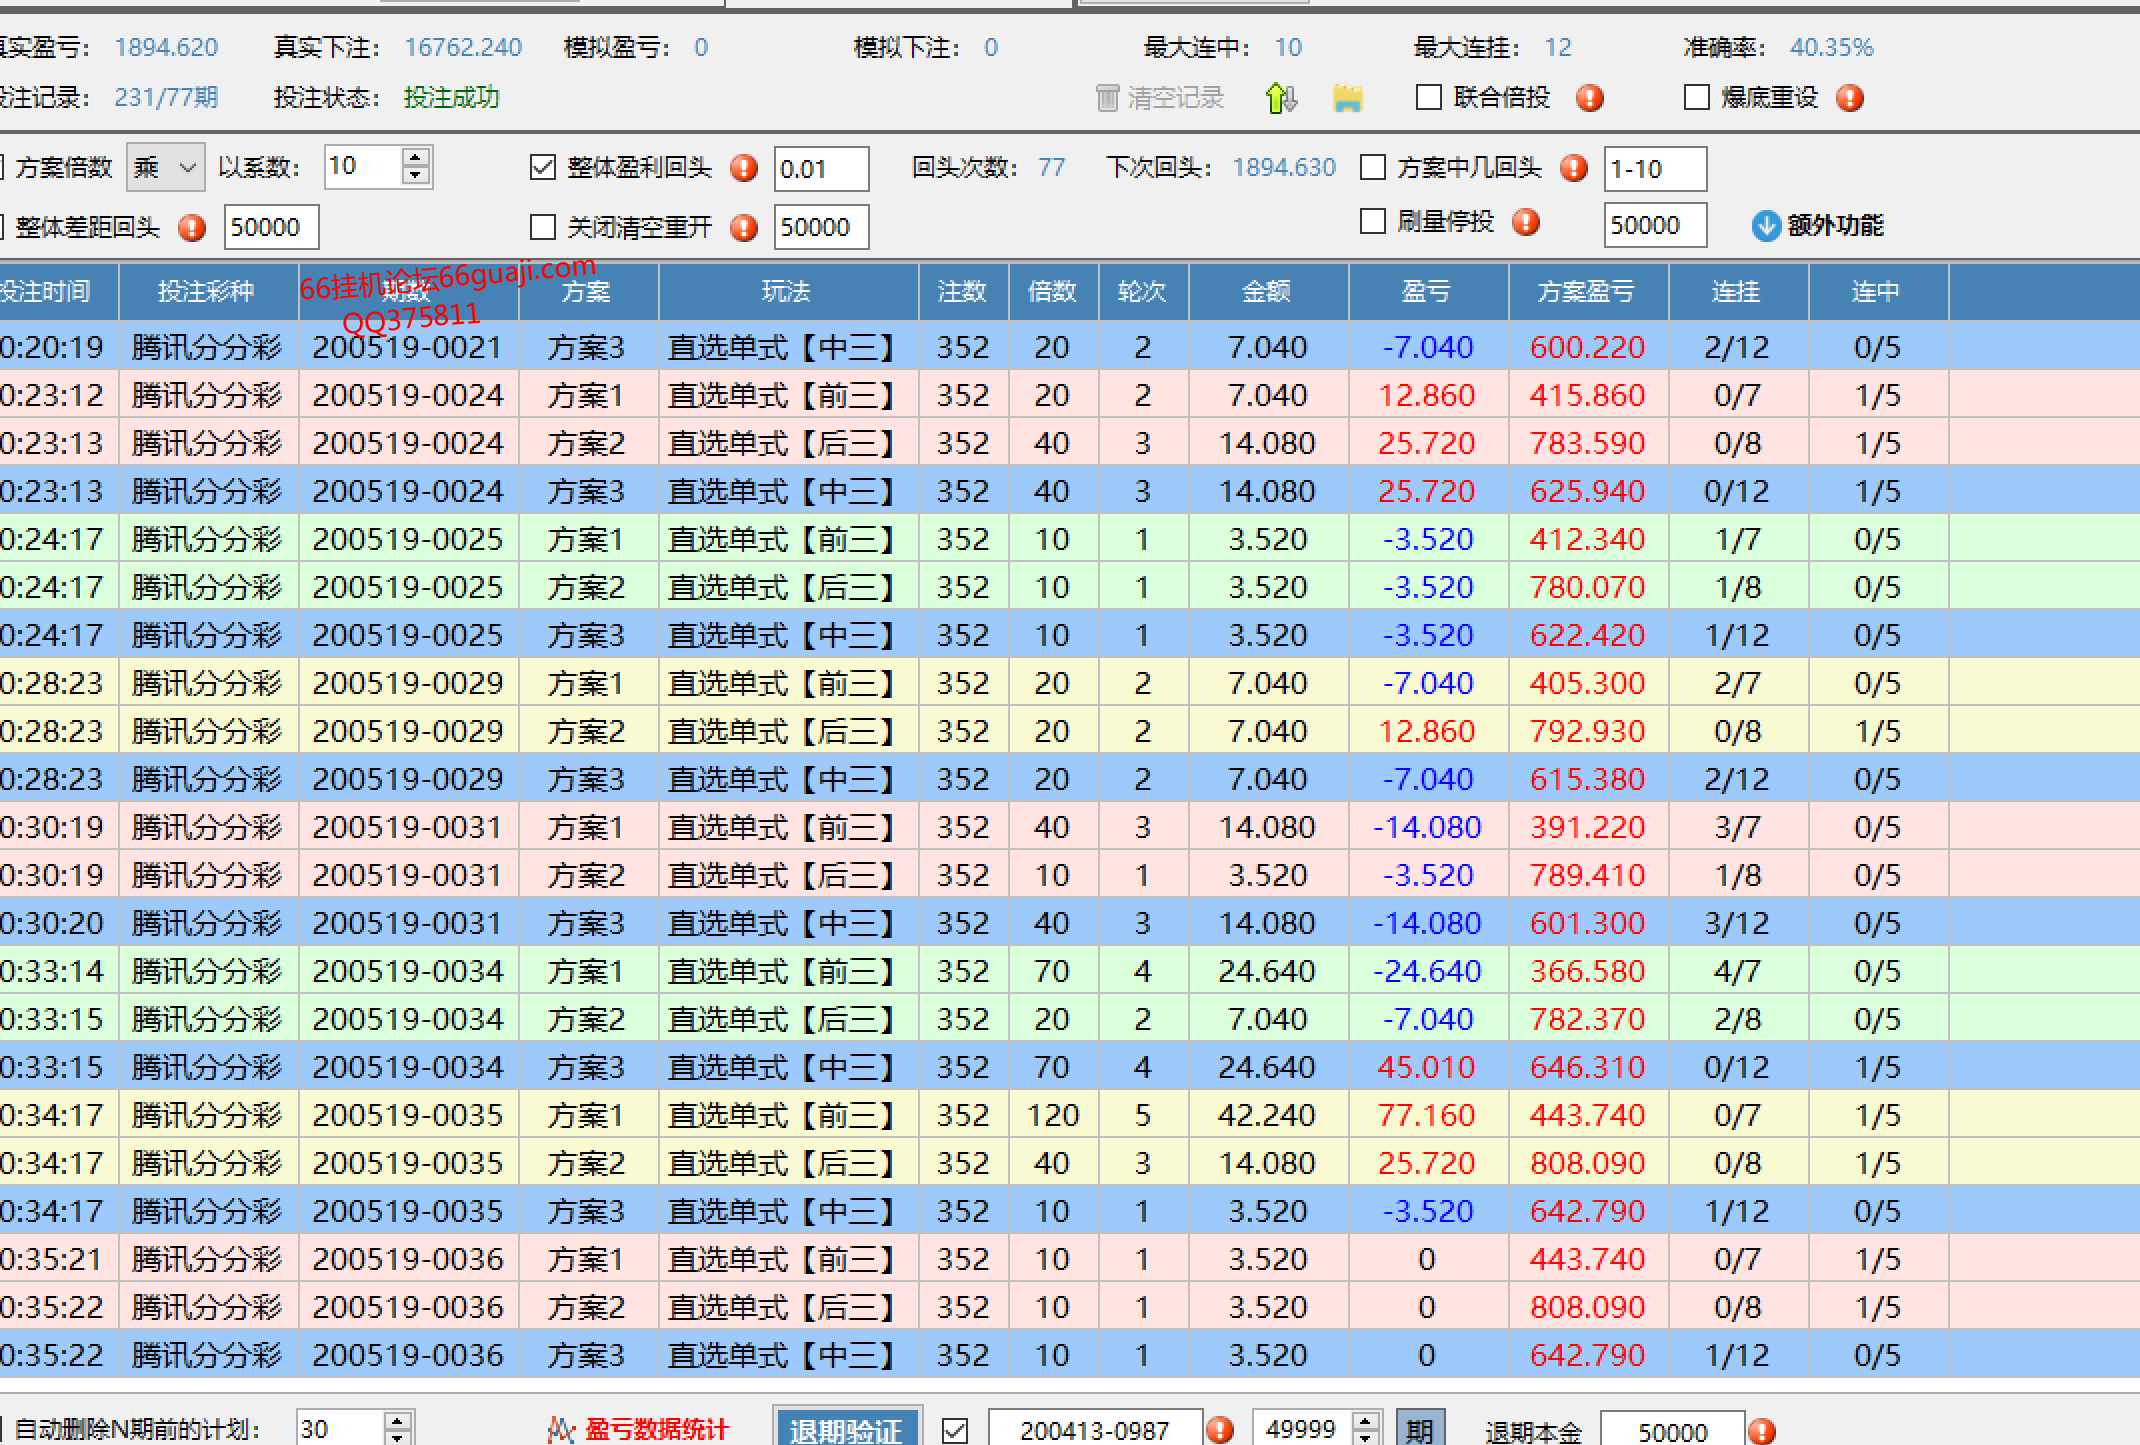Click the 真实盈亏 value 1894.620
This screenshot has height=1445, width=2140.
[x=166, y=47]
